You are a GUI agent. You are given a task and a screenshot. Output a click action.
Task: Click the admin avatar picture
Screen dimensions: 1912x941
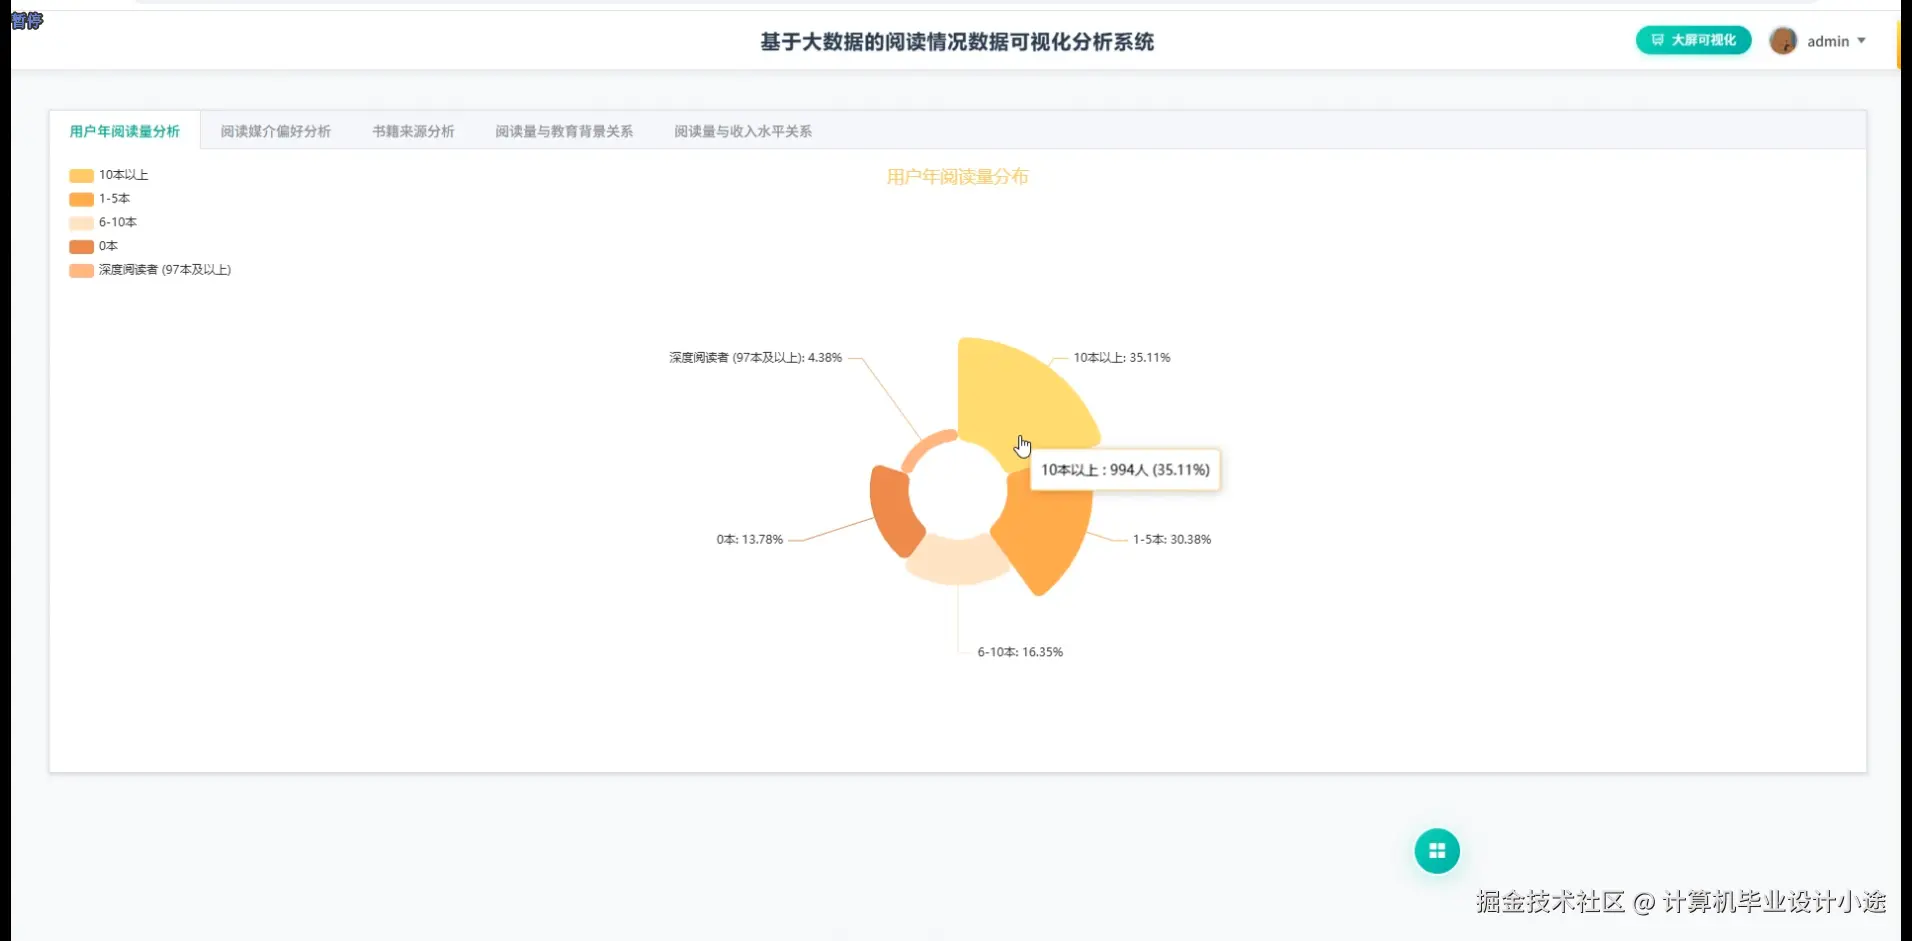1783,41
